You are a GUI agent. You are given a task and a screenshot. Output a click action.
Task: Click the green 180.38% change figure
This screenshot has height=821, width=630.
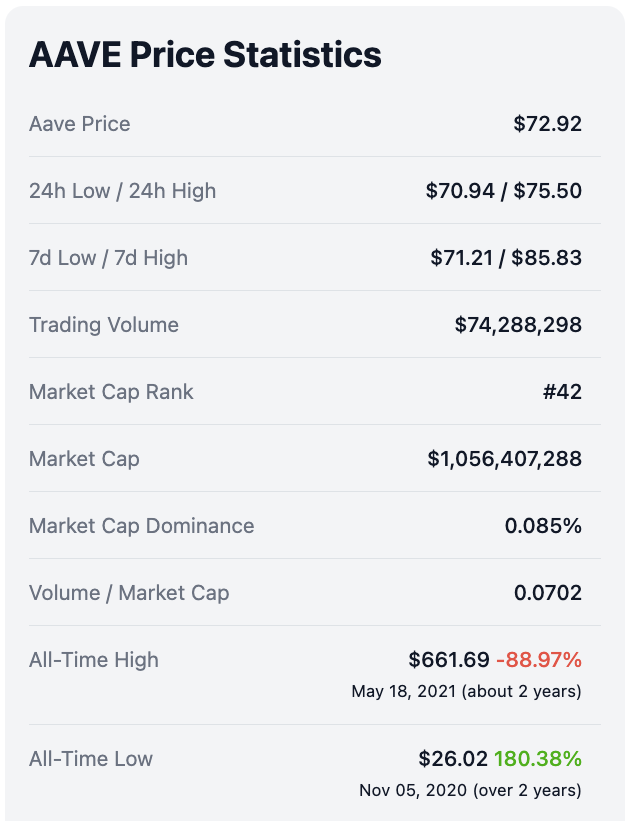538,759
